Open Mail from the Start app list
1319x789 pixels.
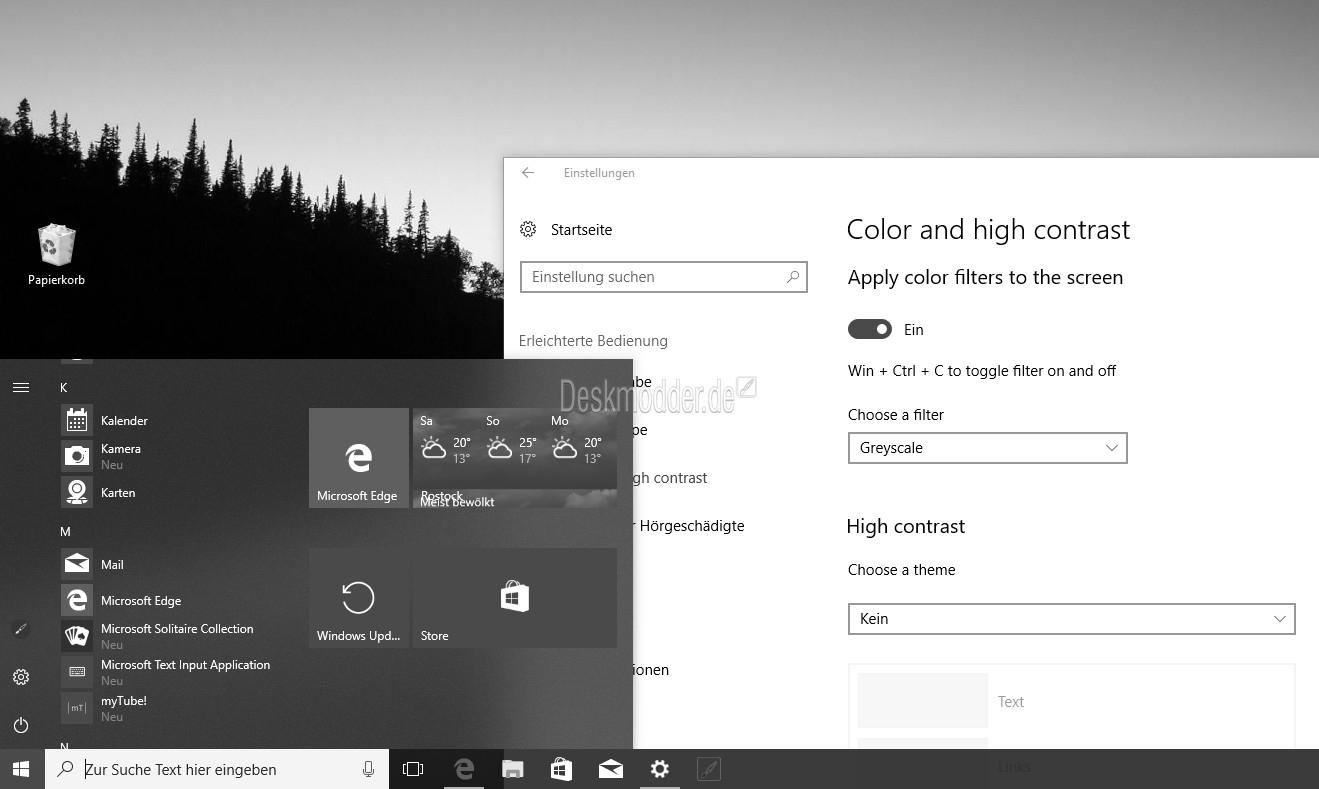pyautogui.click(x=93, y=564)
